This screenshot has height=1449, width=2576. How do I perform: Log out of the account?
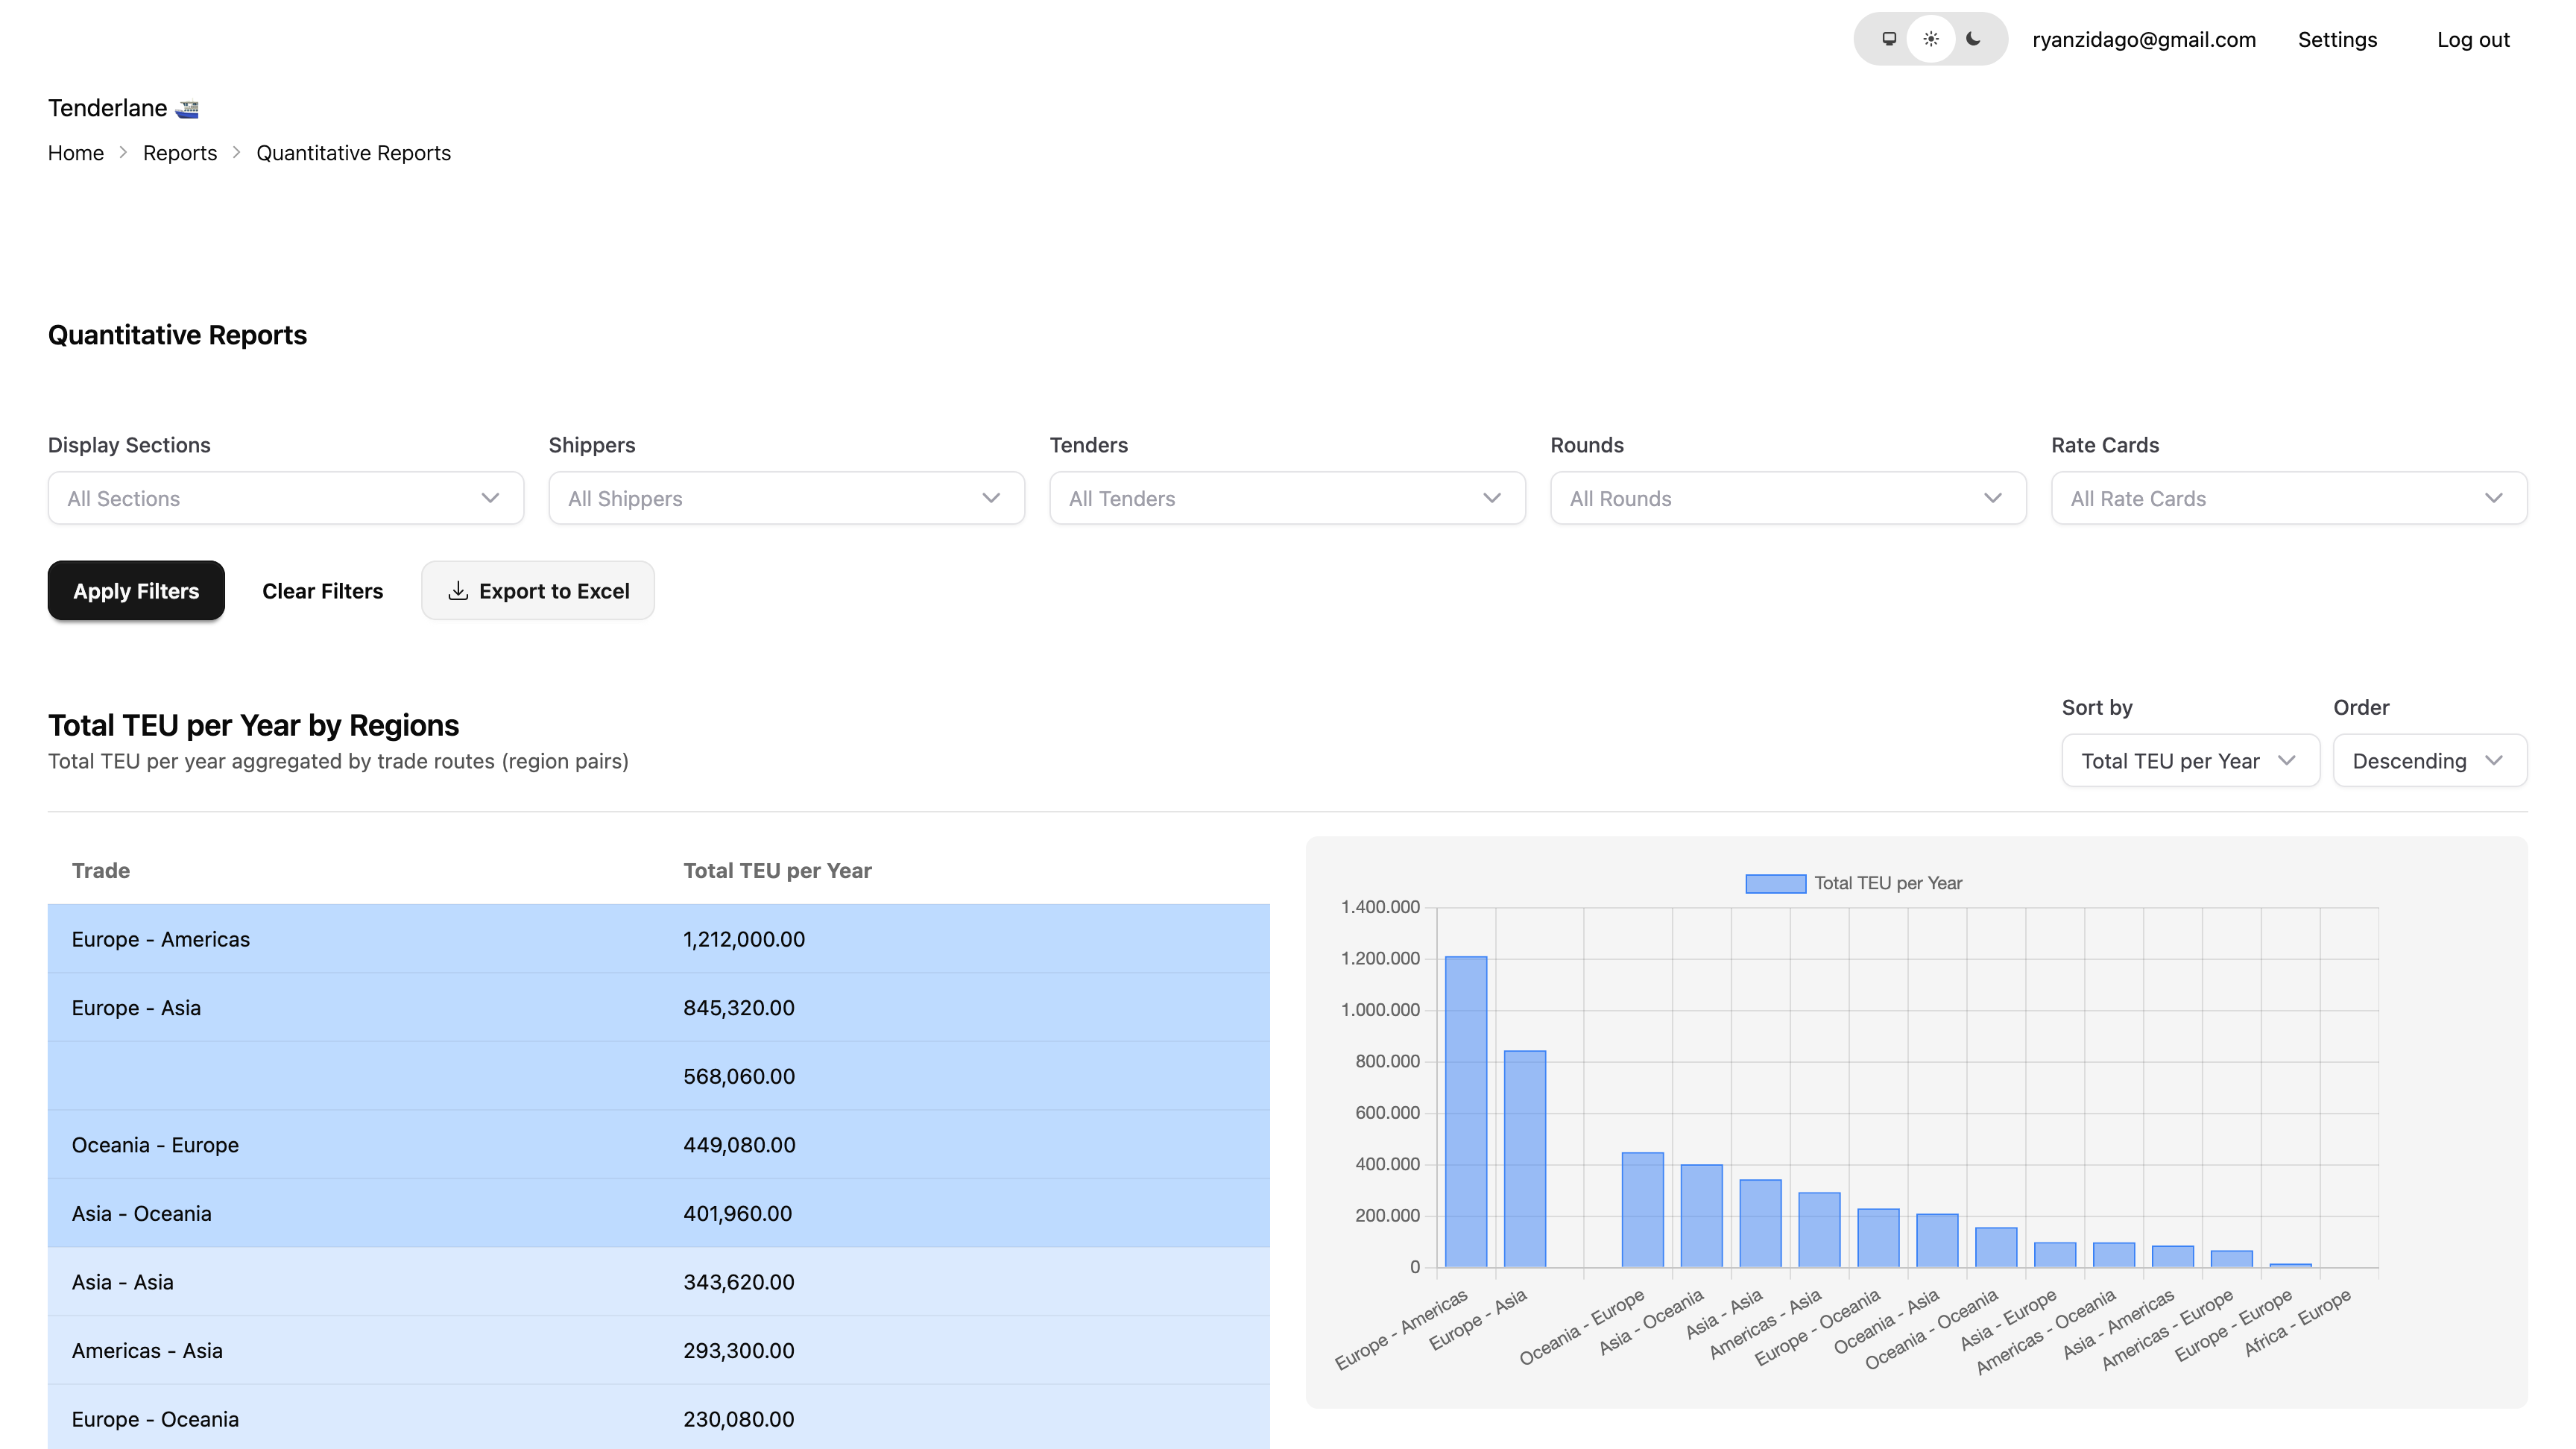coord(2473,39)
